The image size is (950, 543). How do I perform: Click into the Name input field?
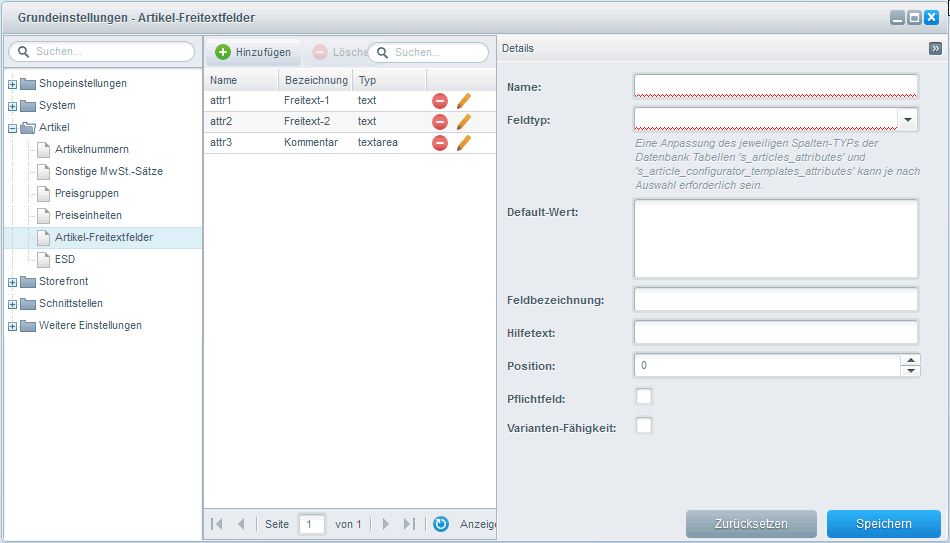click(x=775, y=86)
